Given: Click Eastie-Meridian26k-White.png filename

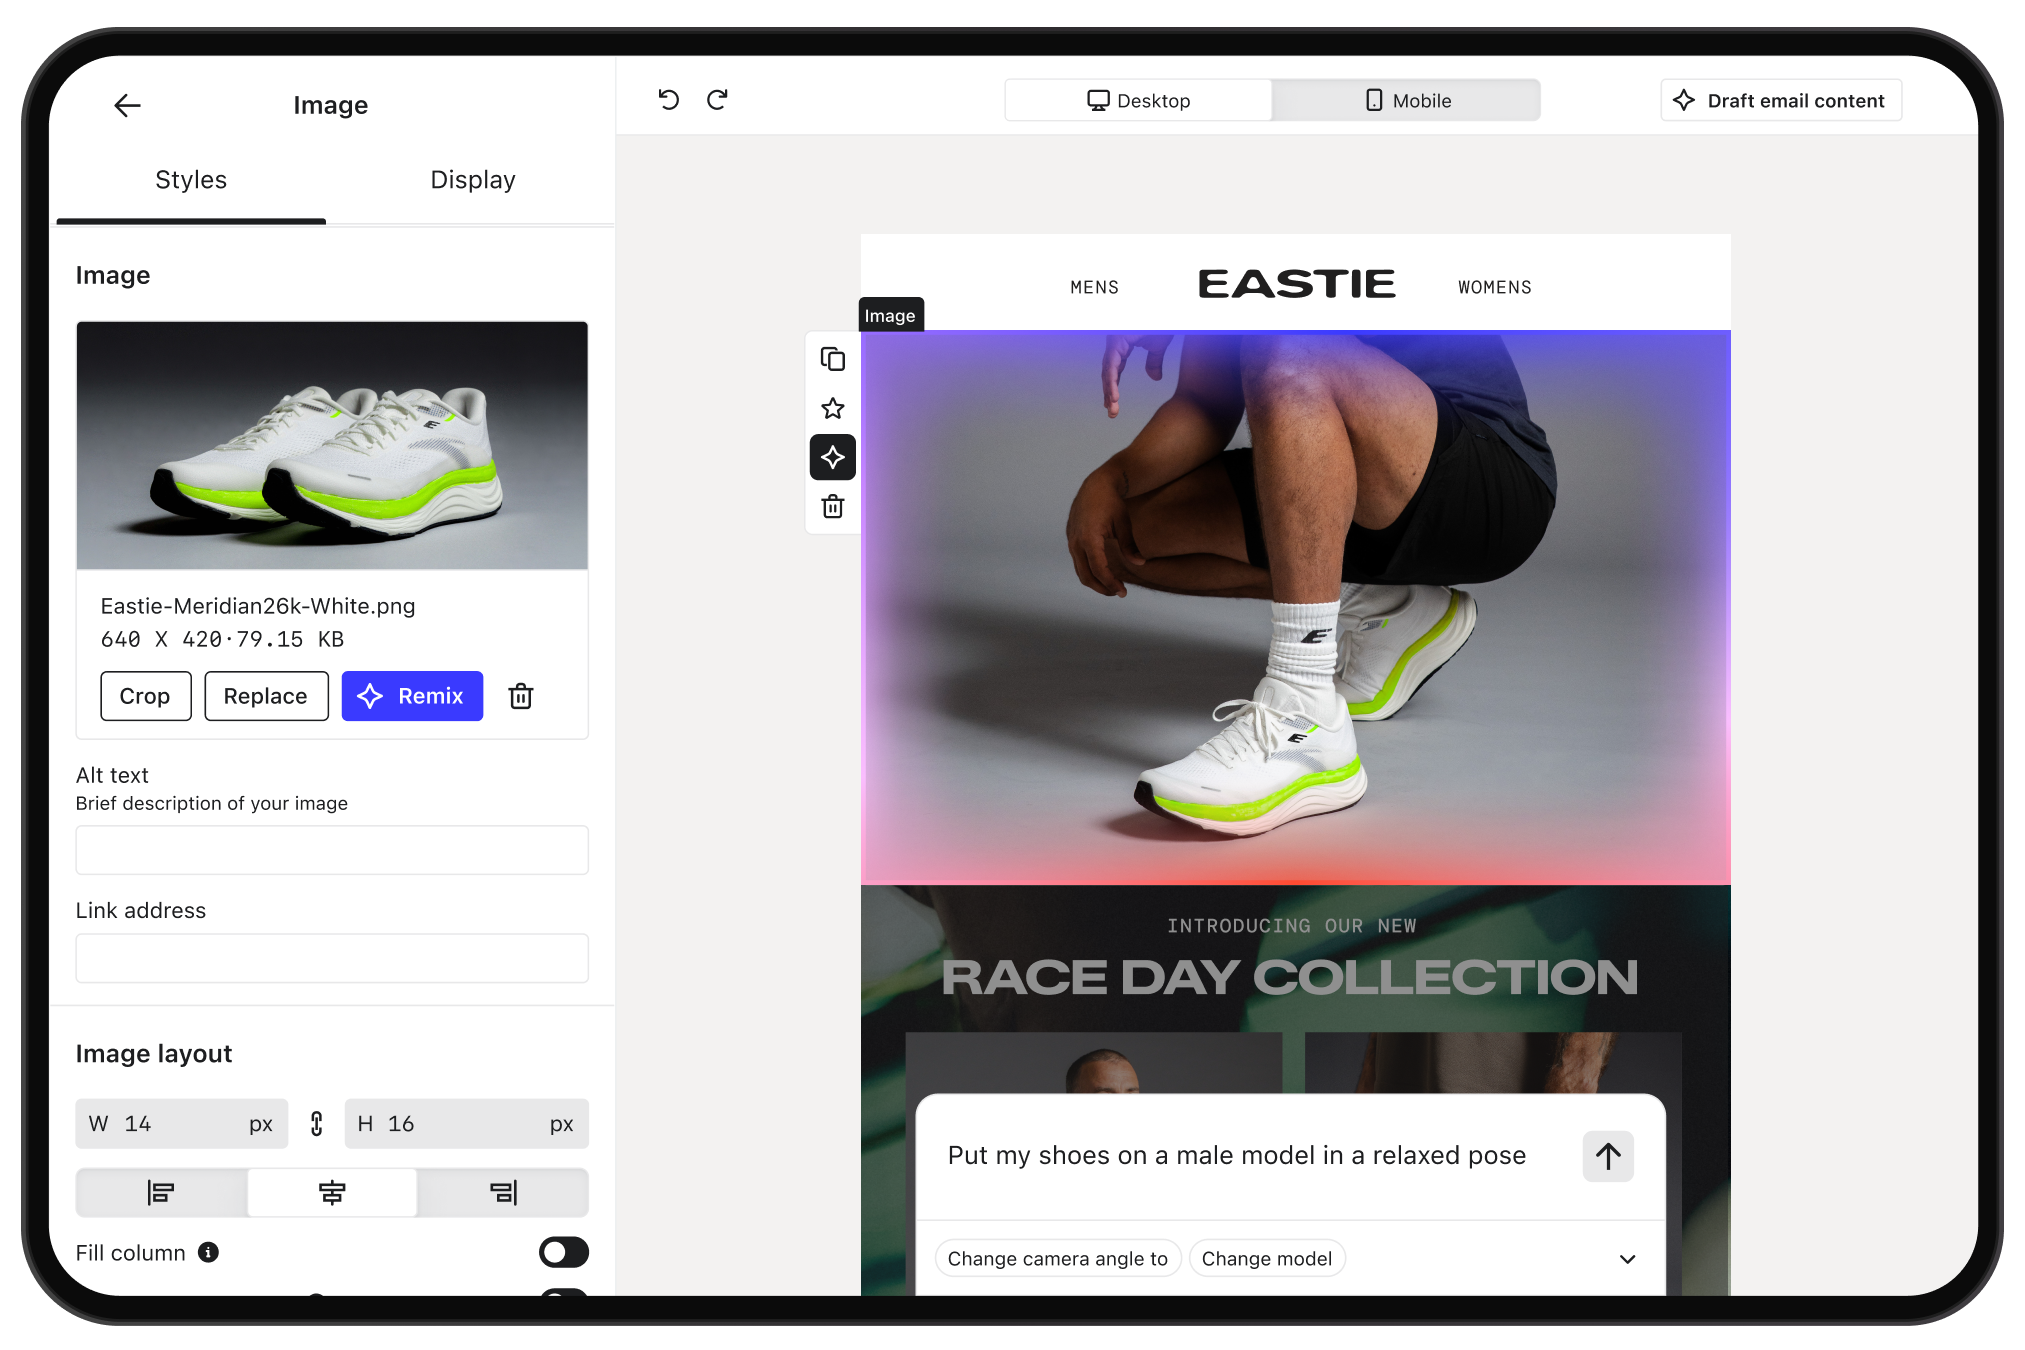Looking at the screenshot, I should [x=258, y=606].
